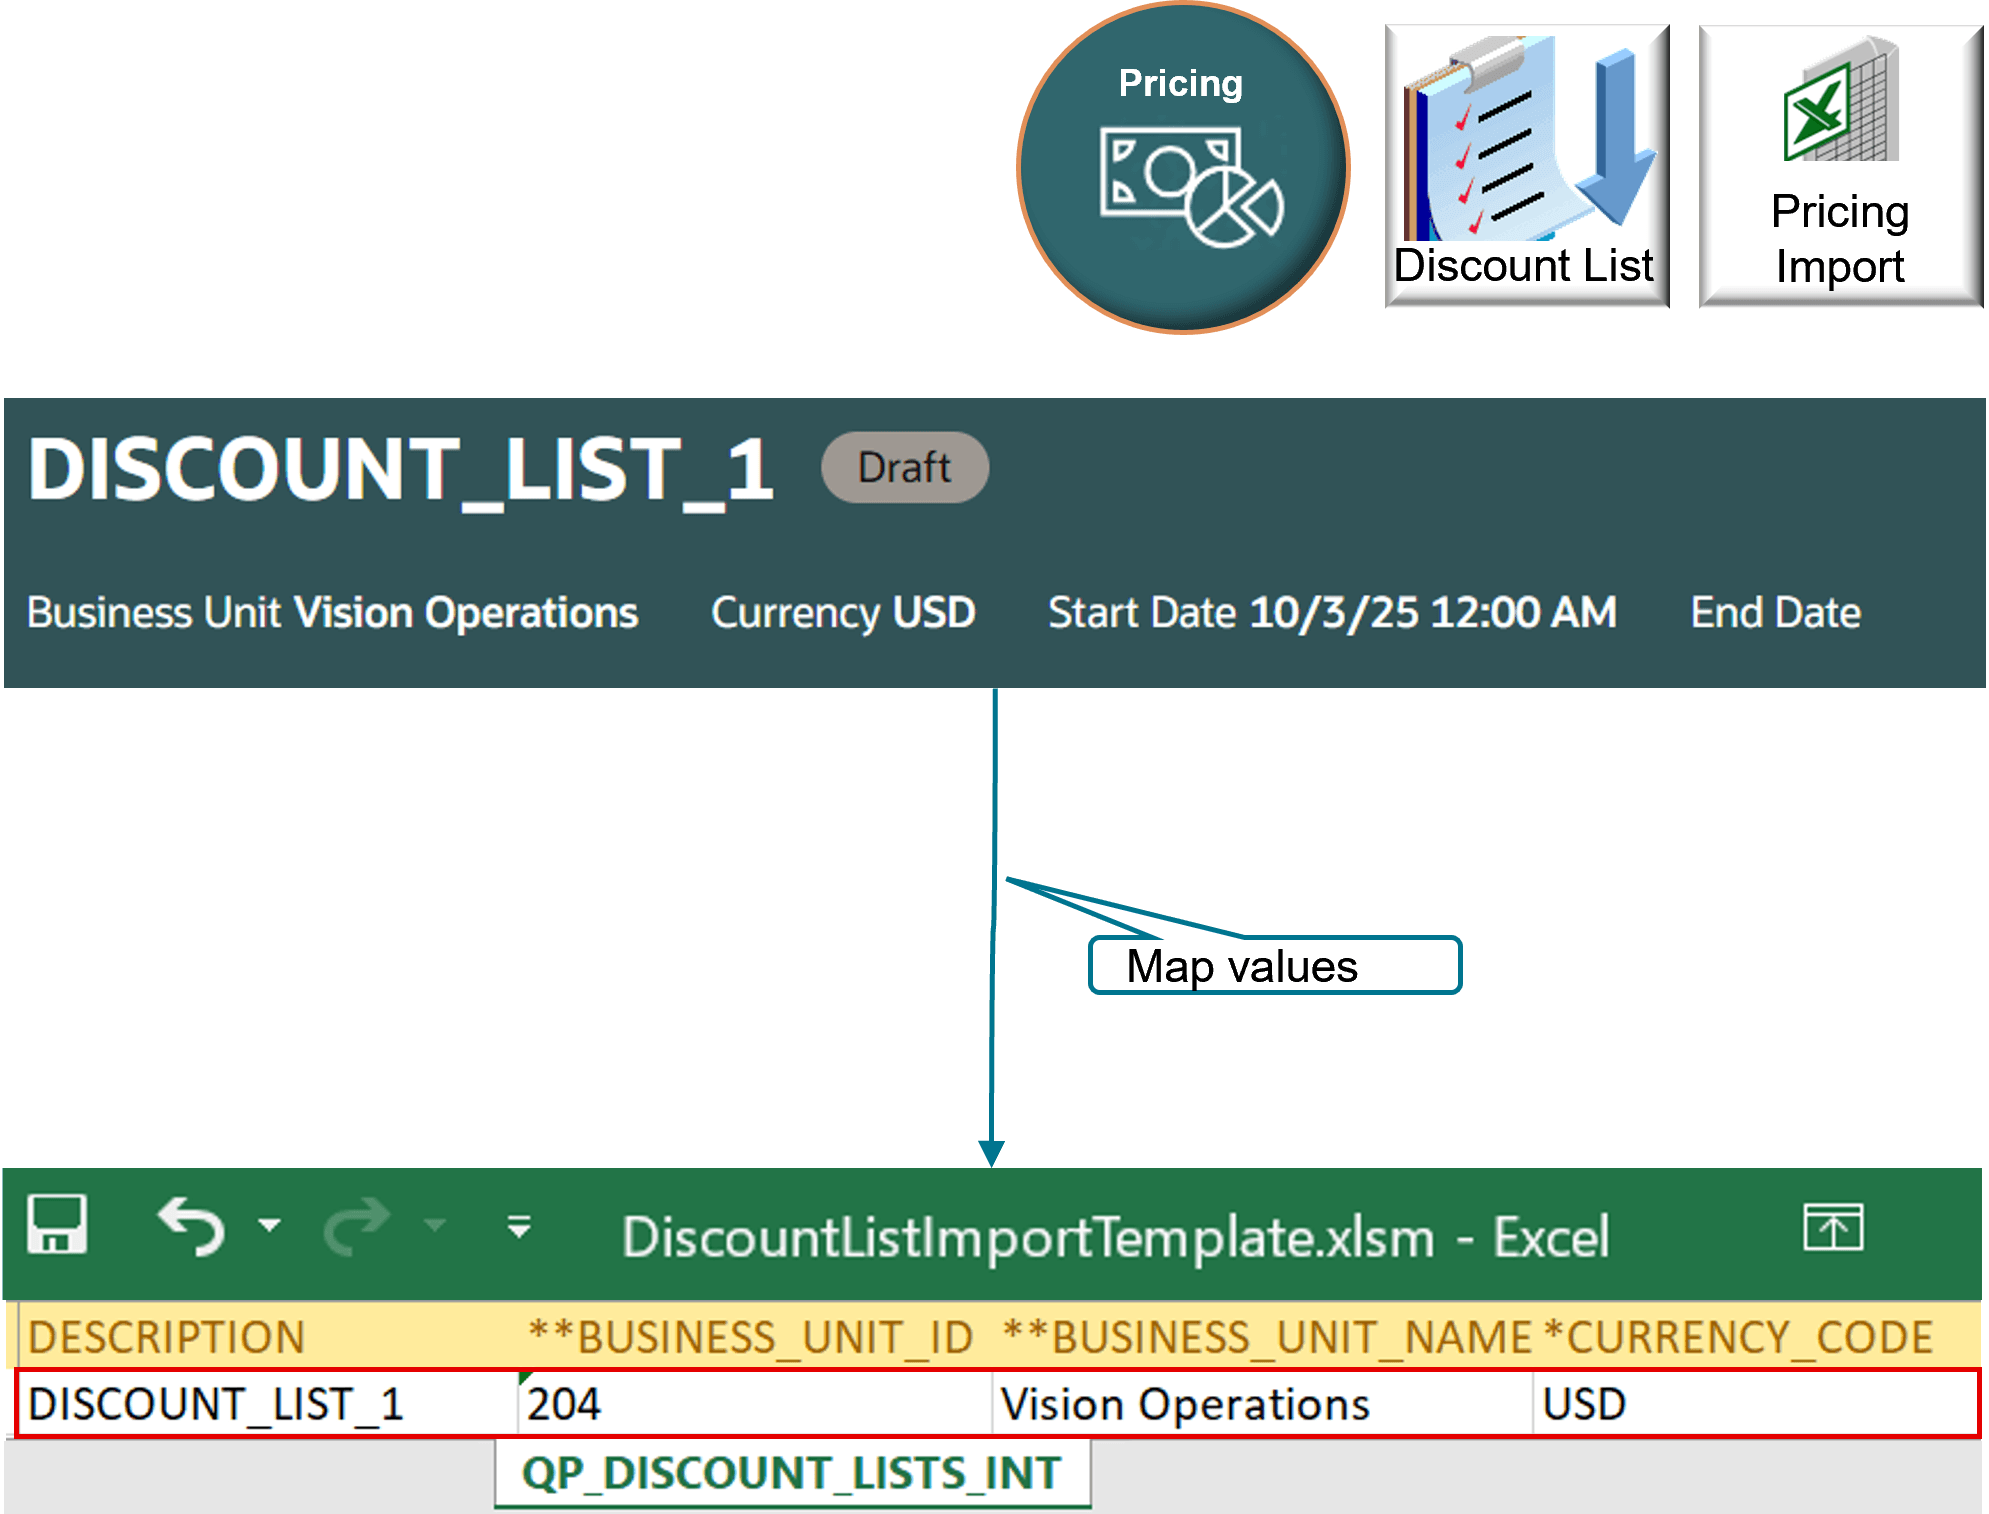
Task: Click the Map values callout
Action: pos(1274,966)
